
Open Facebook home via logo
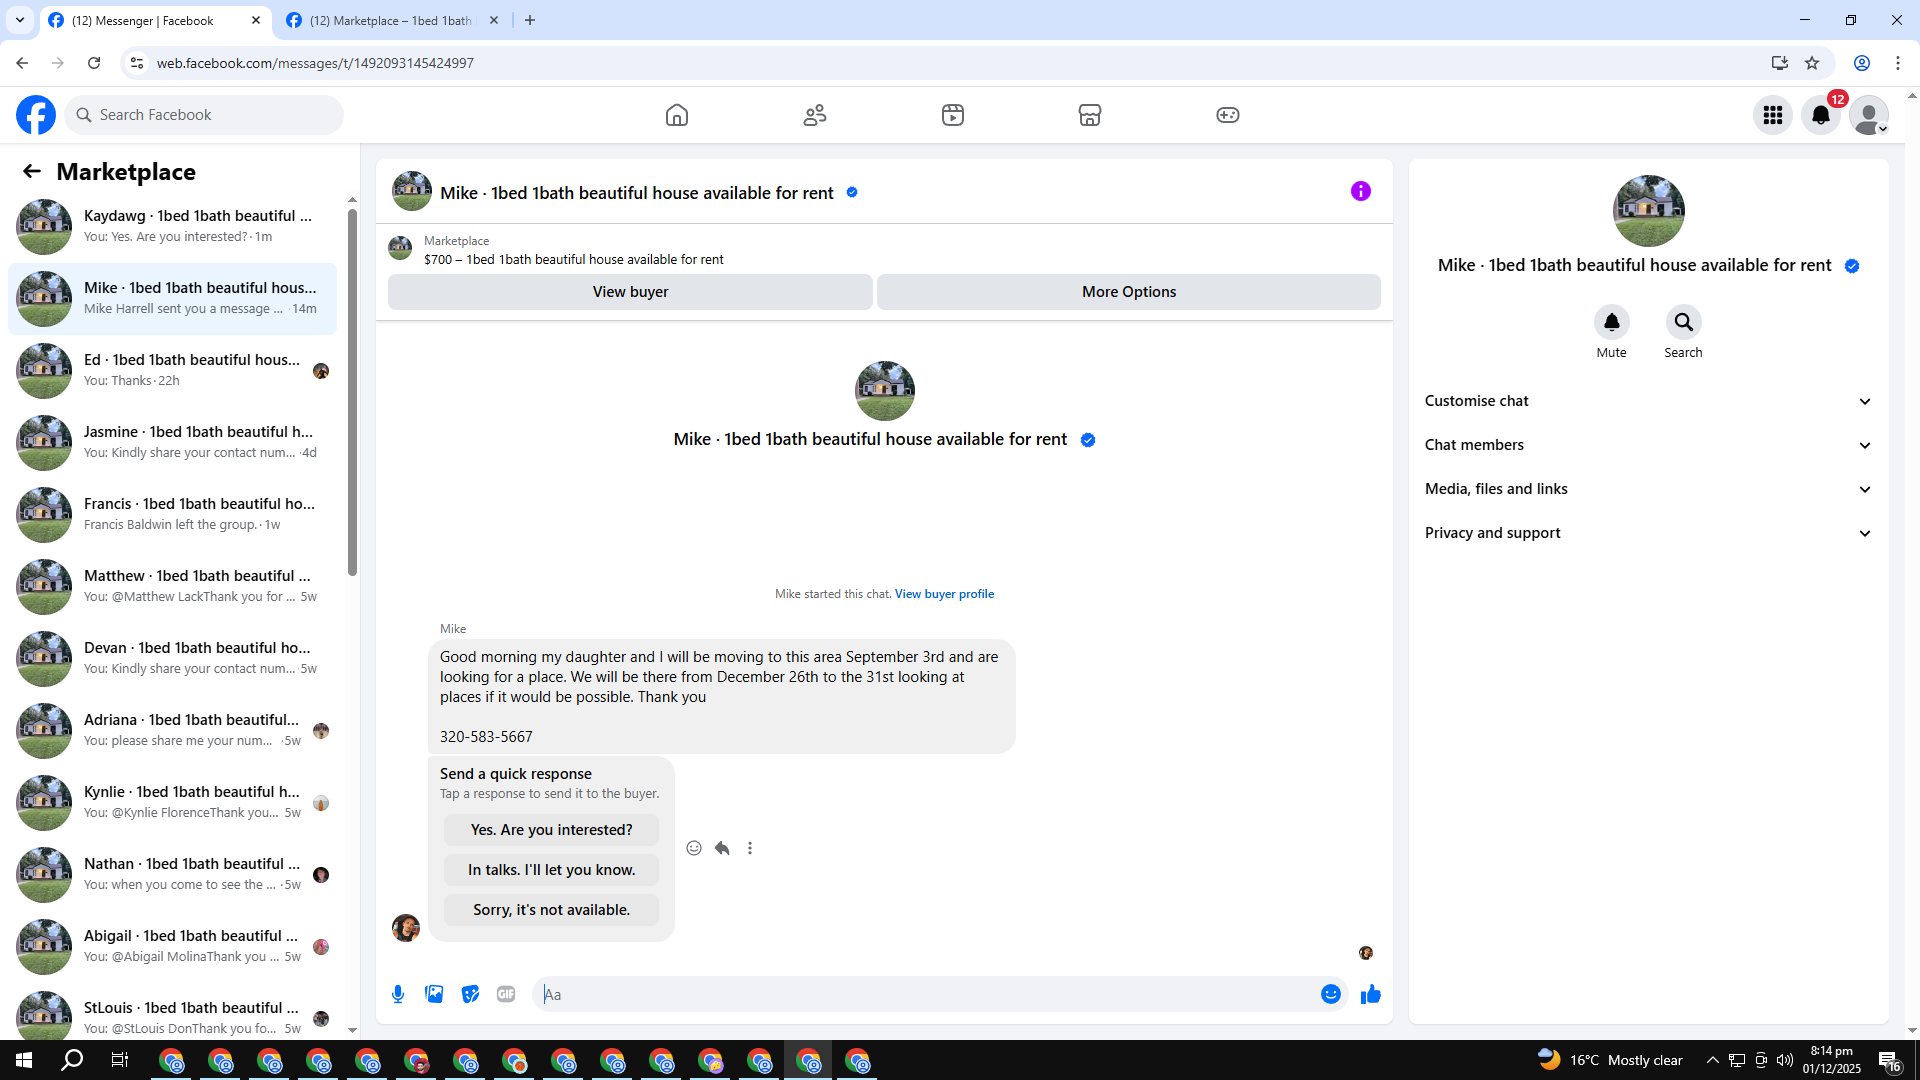click(x=36, y=115)
